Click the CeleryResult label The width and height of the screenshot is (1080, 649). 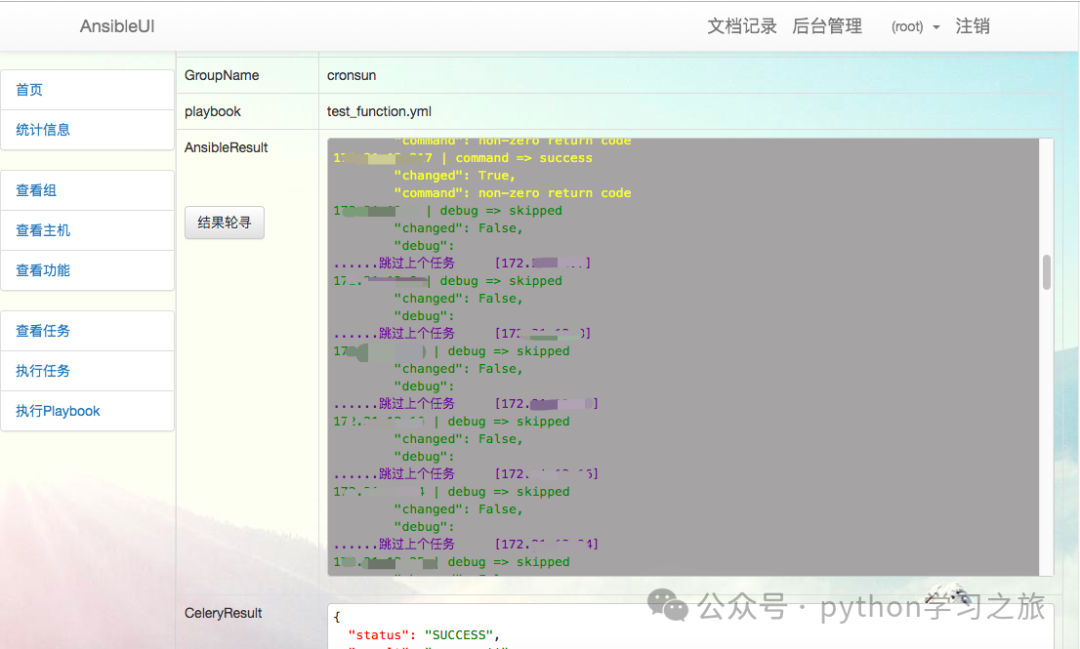[223, 613]
